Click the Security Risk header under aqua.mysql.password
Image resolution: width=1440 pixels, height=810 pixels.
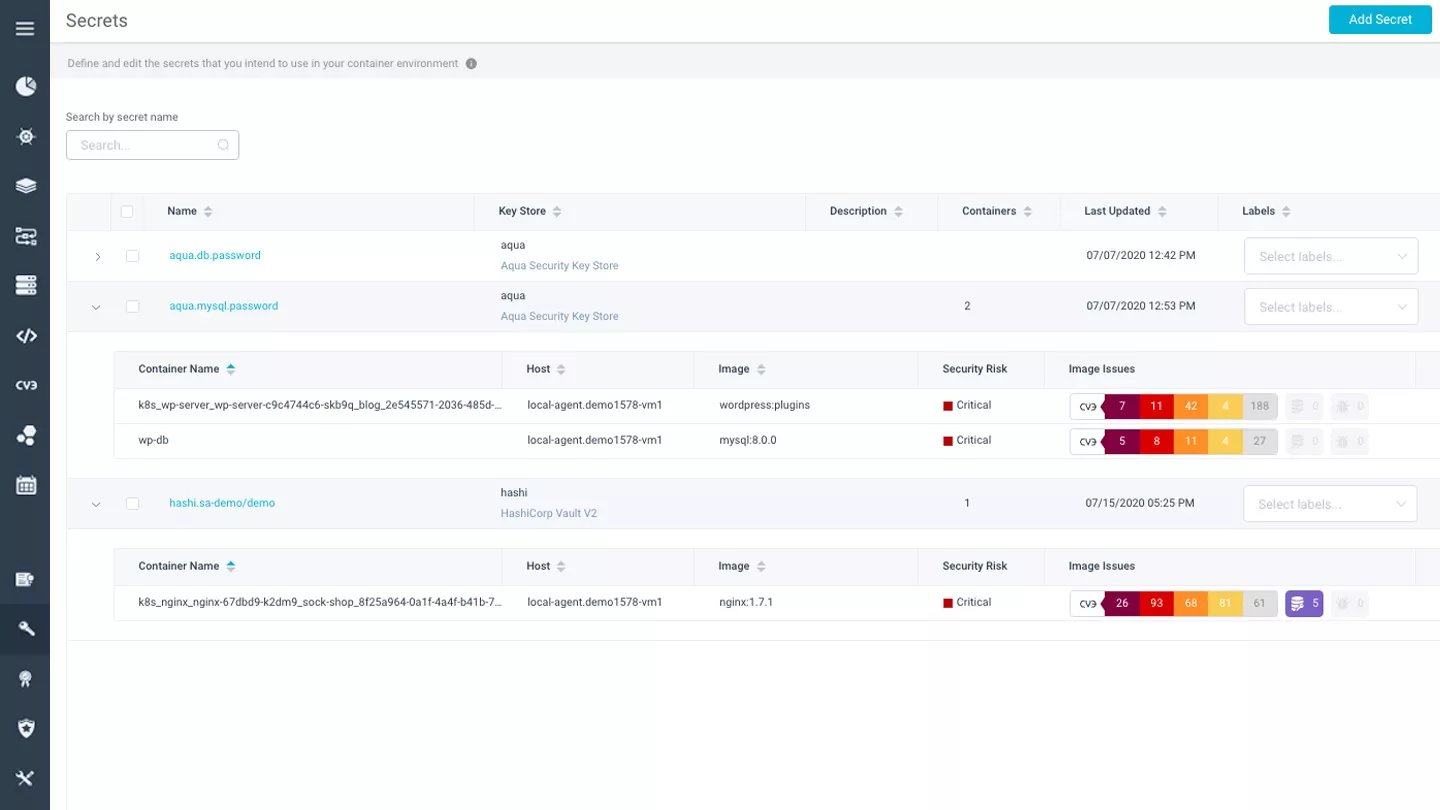point(975,370)
